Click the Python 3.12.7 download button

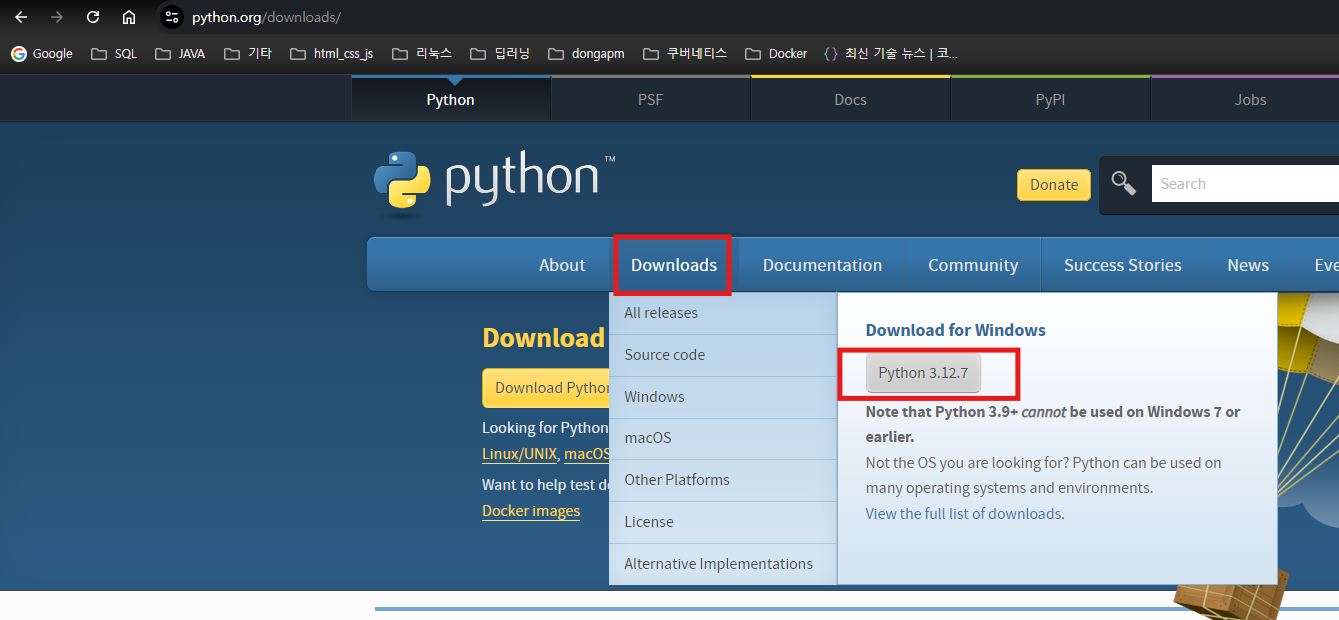(x=923, y=373)
